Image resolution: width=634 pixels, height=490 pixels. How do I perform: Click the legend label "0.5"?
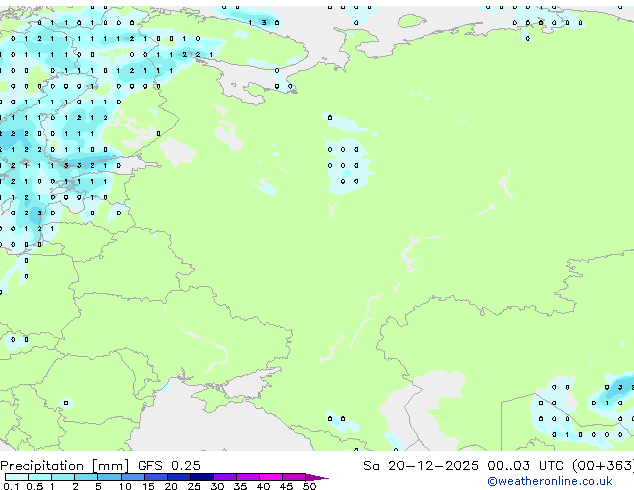pos(35,486)
